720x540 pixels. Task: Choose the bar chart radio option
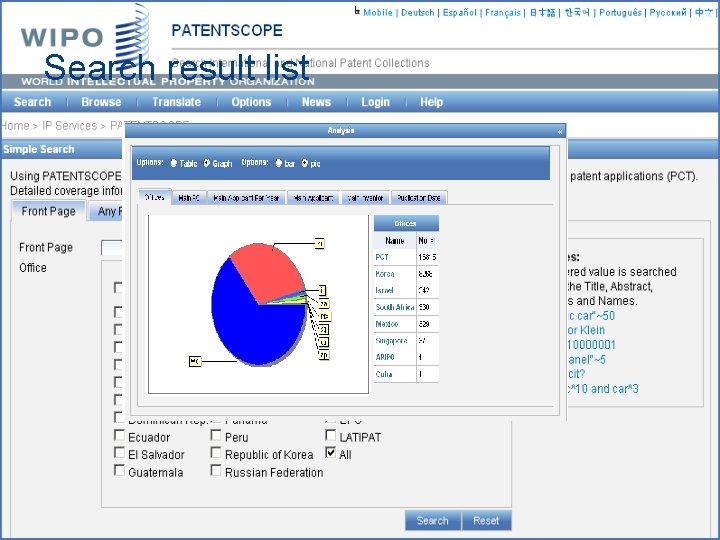(279, 163)
